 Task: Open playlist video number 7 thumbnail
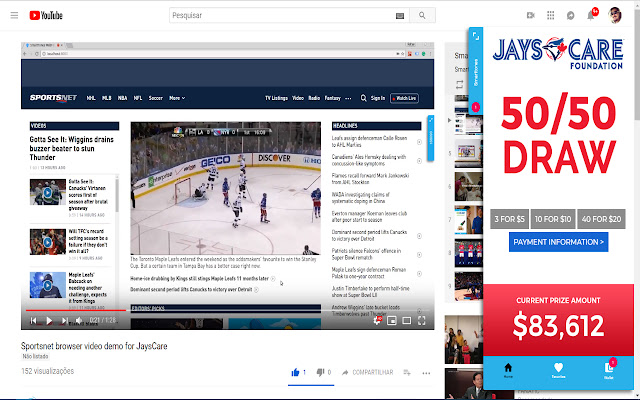[x=468, y=220]
